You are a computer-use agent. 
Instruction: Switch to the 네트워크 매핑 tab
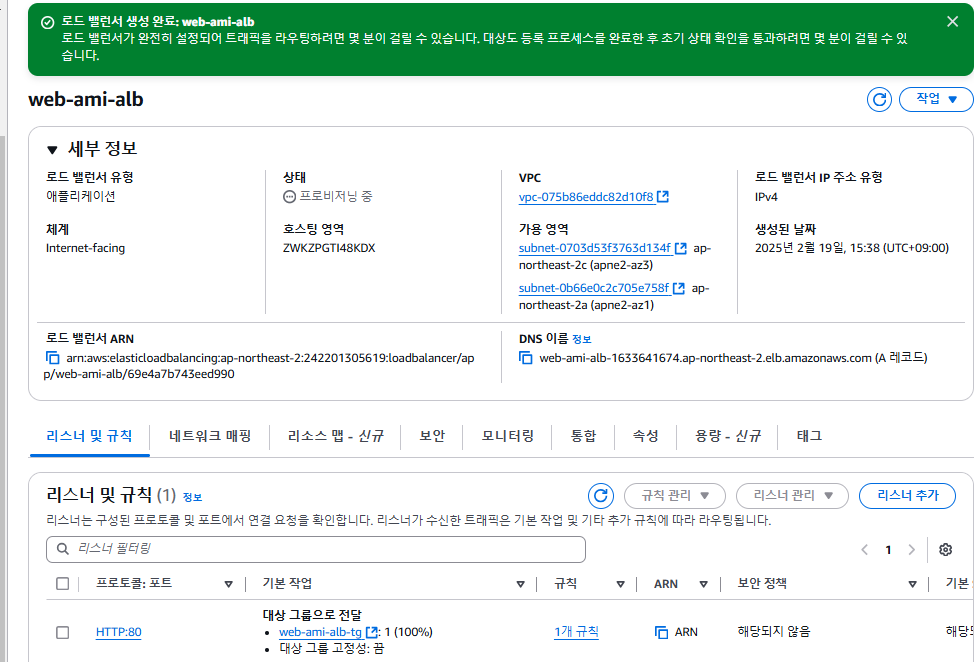[210, 436]
